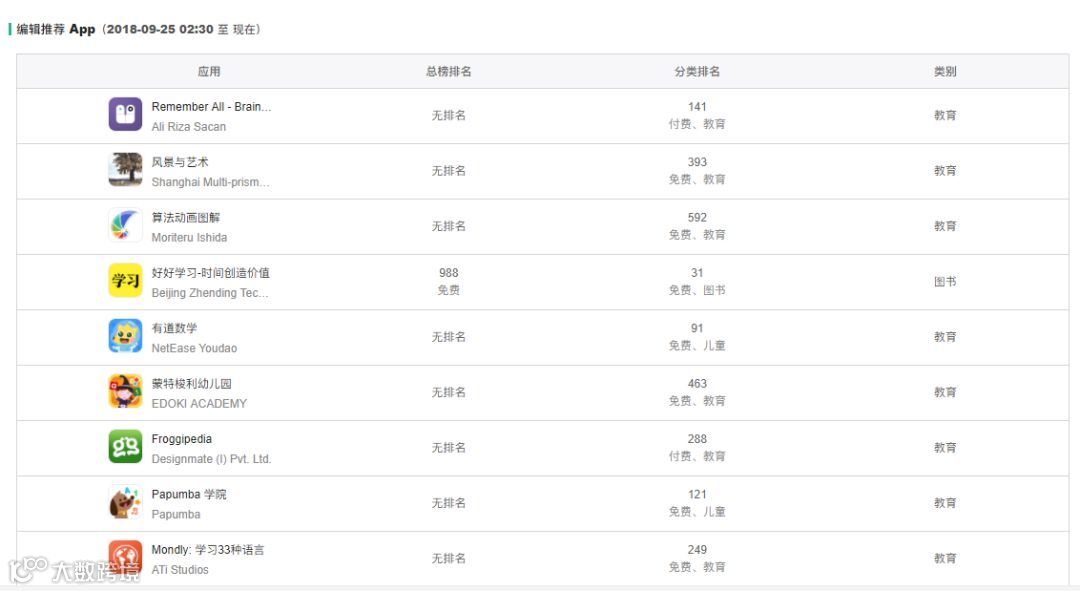Click the 应用 column header
Viewport: 1080px width, 591px height.
pyautogui.click(x=209, y=72)
